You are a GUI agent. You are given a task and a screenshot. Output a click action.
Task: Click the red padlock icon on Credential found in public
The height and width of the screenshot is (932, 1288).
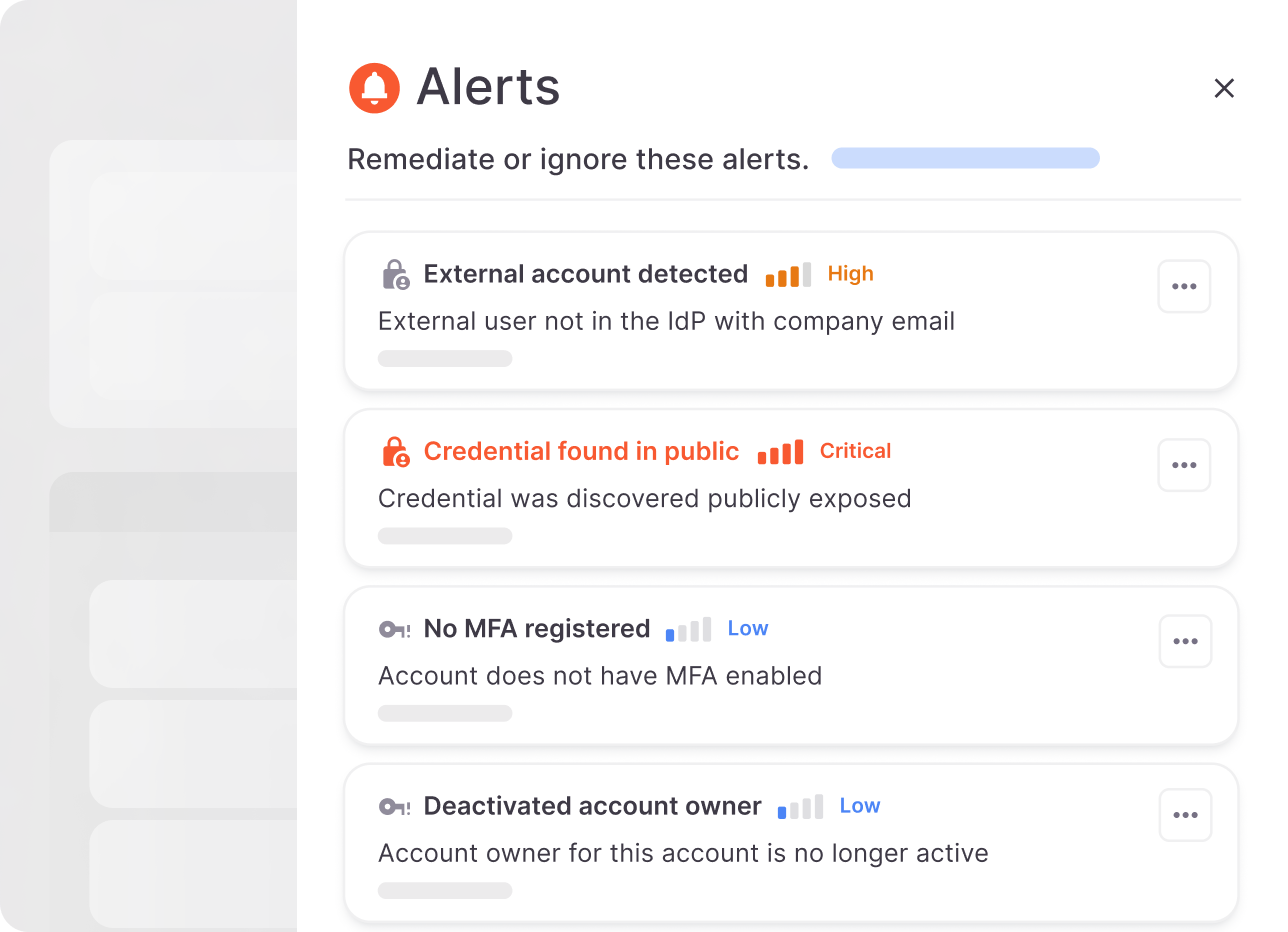coord(395,451)
